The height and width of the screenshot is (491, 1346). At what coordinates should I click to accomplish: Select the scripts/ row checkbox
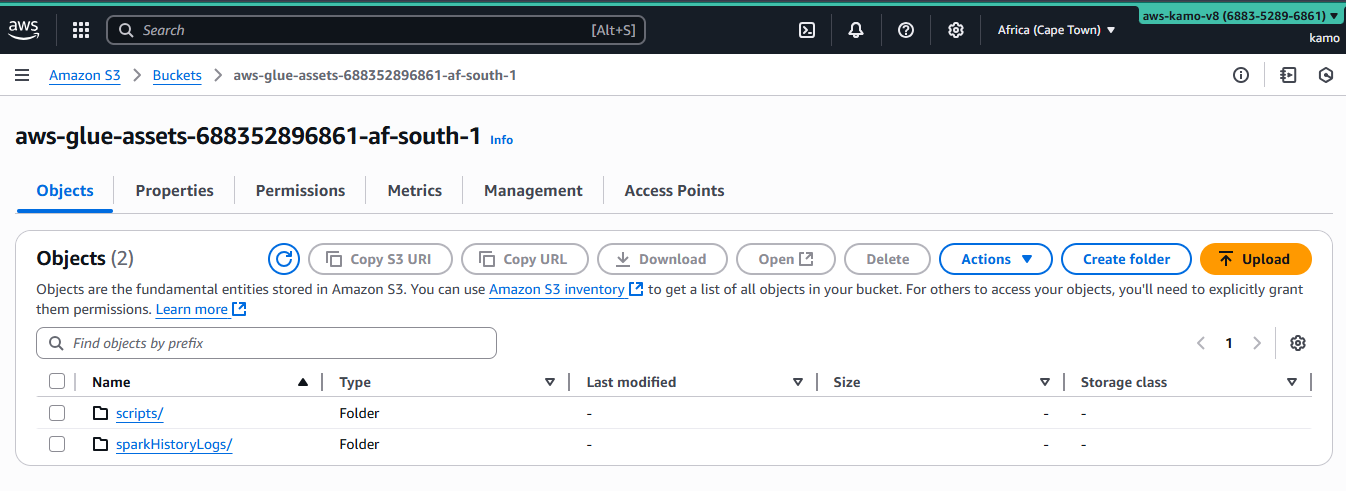[x=57, y=413]
